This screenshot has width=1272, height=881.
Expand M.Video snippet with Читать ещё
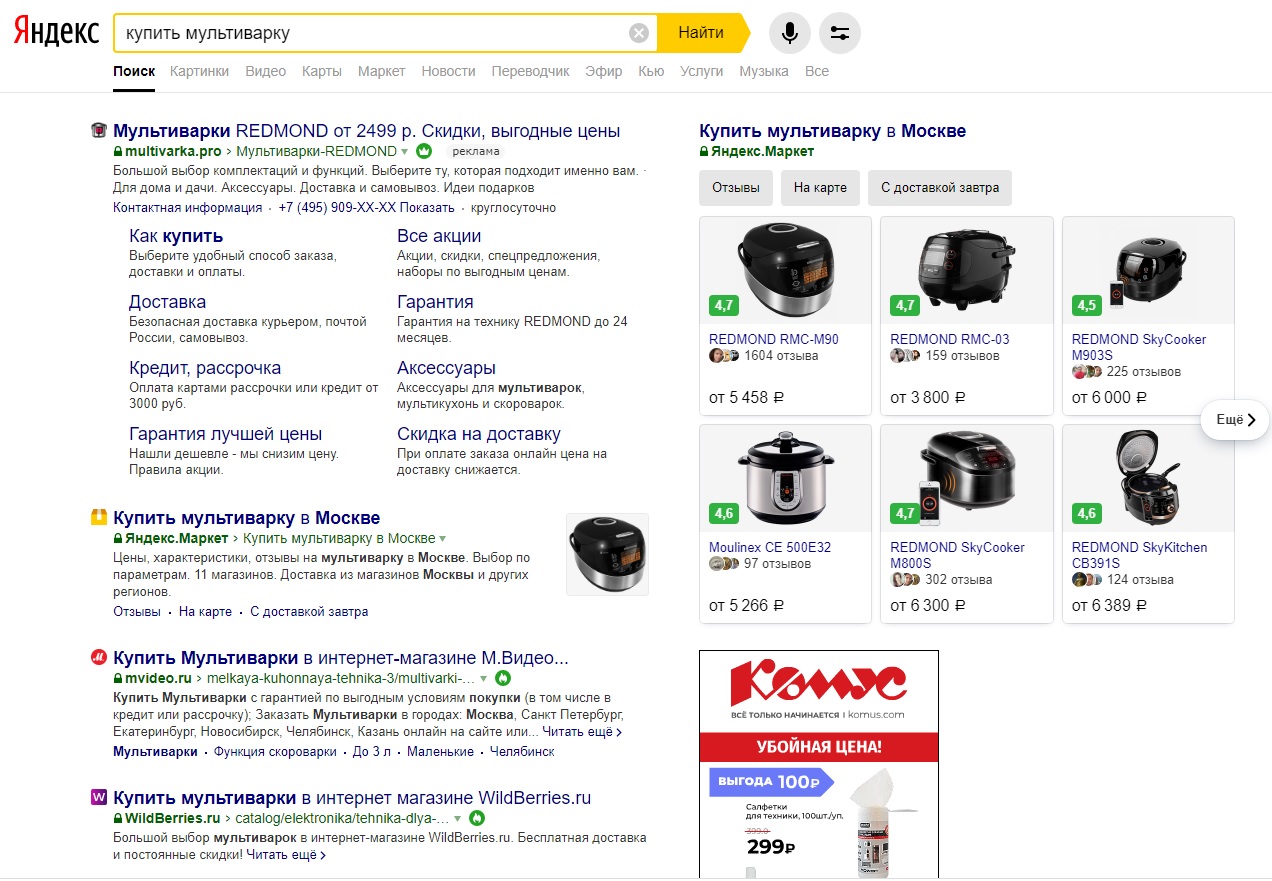[582, 733]
